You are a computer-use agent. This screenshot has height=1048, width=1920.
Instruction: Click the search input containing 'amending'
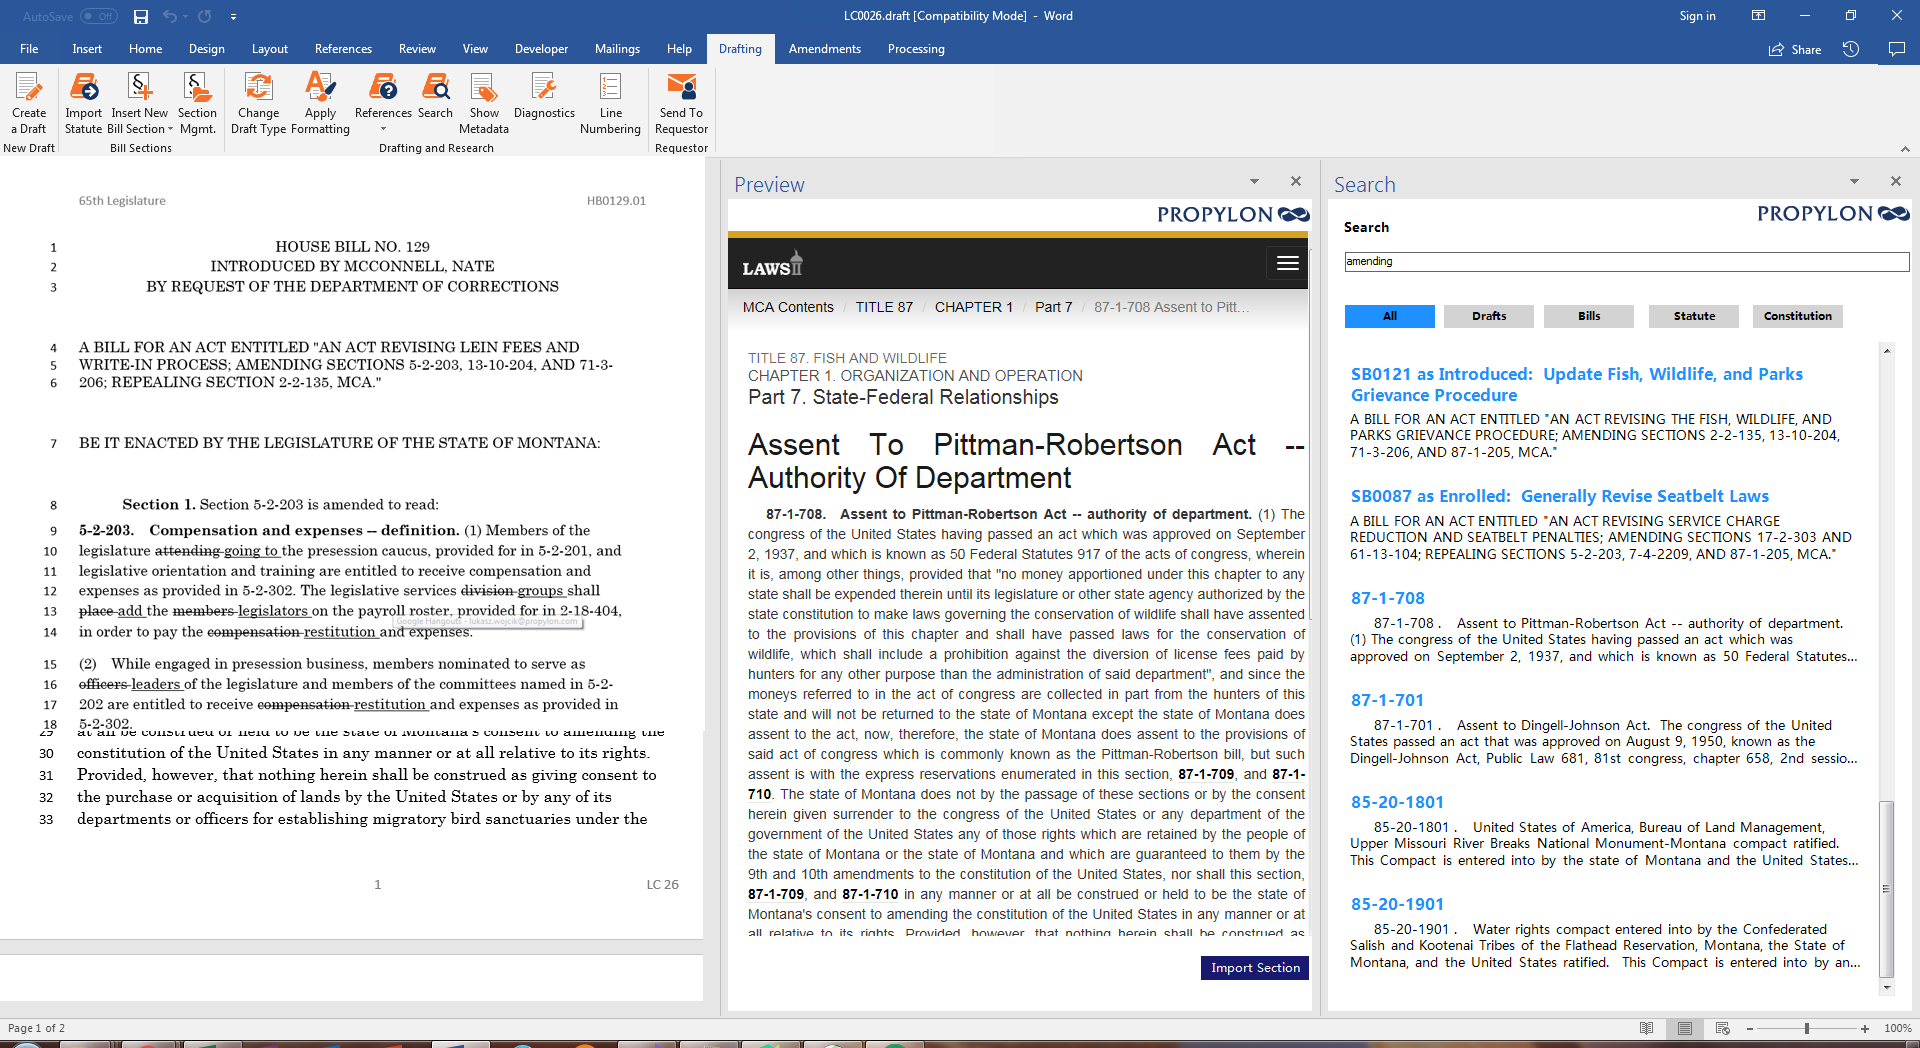pyautogui.click(x=1626, y=261)
